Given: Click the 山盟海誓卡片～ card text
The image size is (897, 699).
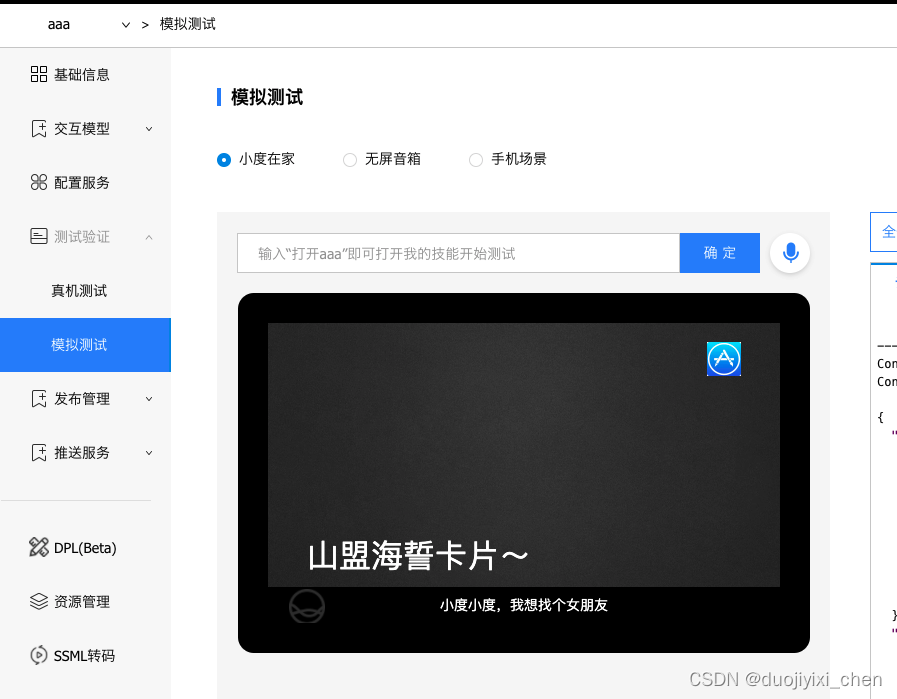Looking at the screenshot, I should 418,555.
